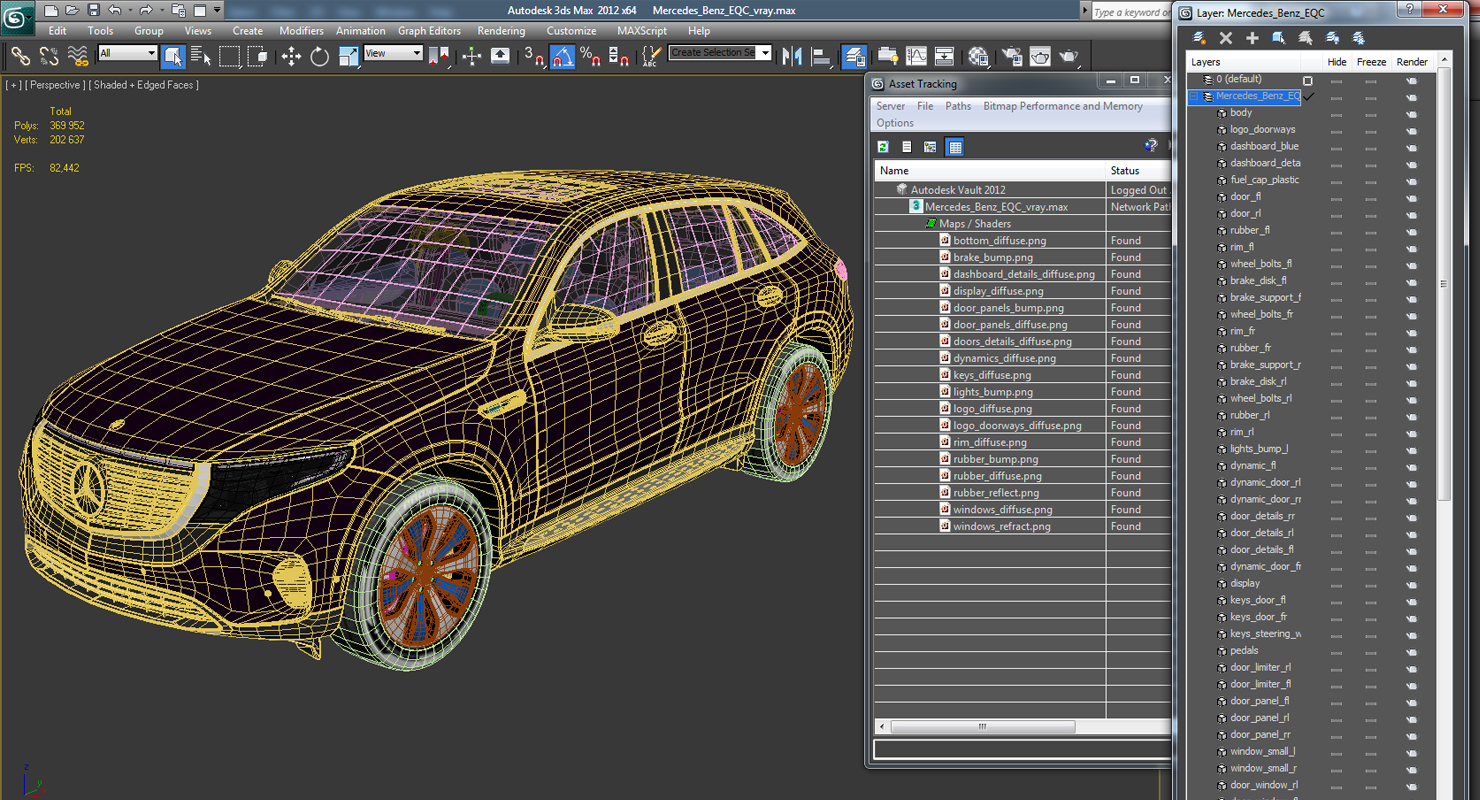Open the View reference coordinate dropdown
Screen dimensions: 1480x800
point(393,53)
